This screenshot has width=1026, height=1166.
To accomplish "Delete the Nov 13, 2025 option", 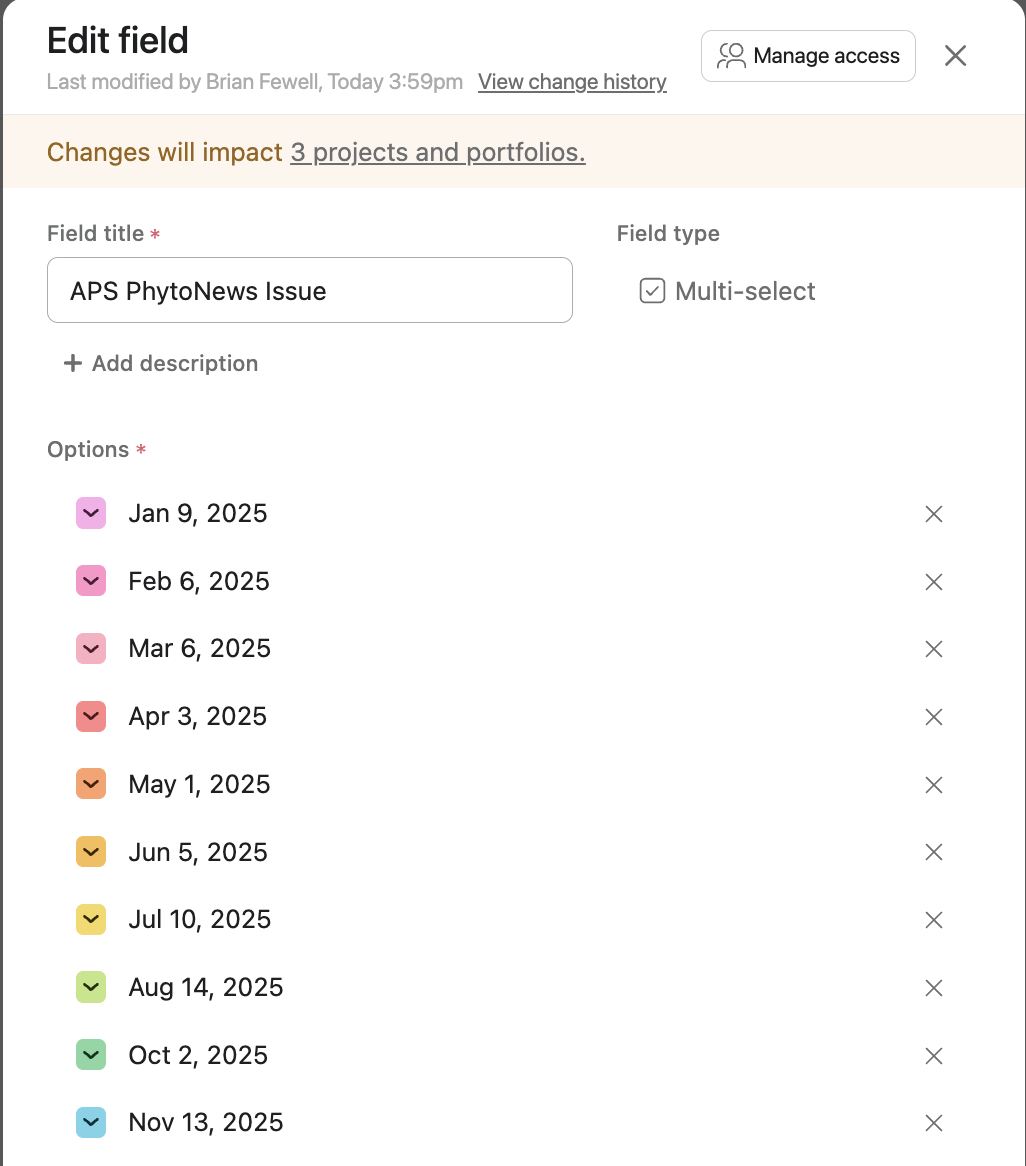I will pyautogui.click(x=933, y=1123).
